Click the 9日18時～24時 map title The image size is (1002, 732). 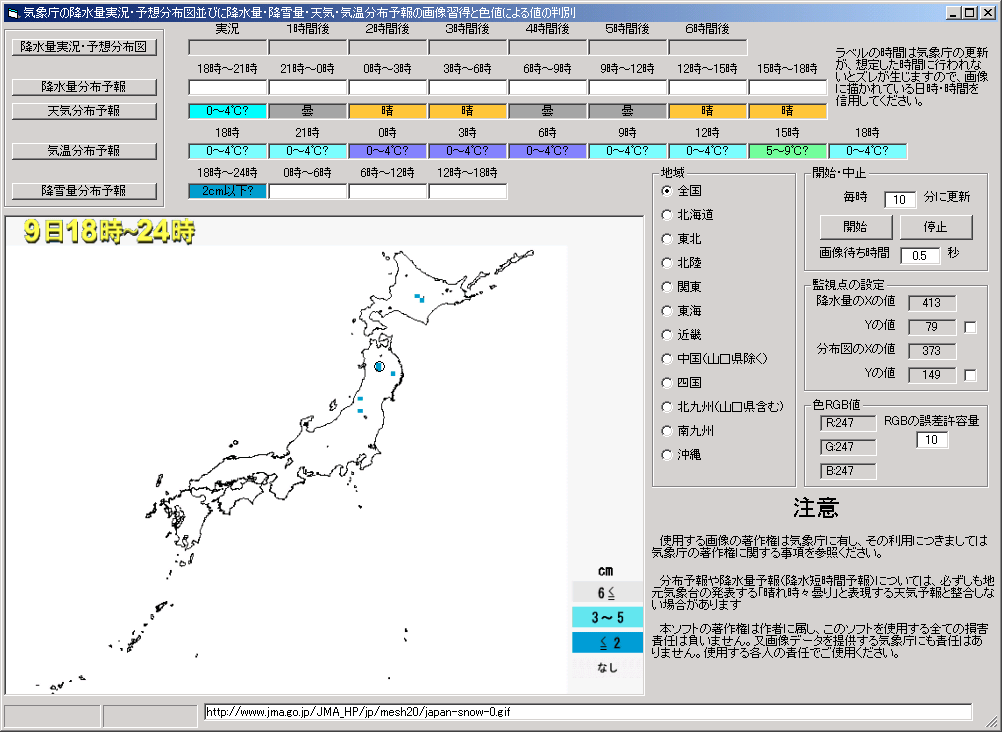(109, 231)
